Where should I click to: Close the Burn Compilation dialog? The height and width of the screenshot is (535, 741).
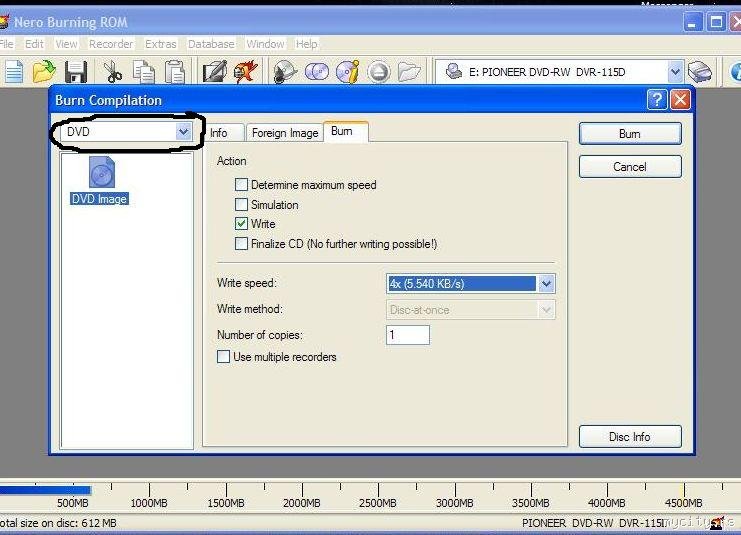(x=681, y=100)
